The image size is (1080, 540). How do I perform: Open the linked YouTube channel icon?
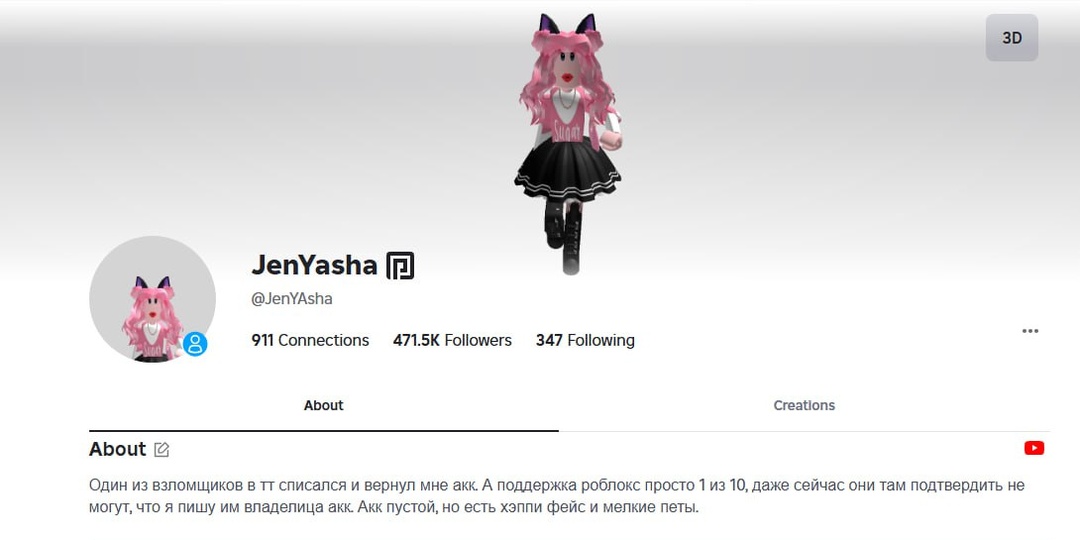point(1034,448)
